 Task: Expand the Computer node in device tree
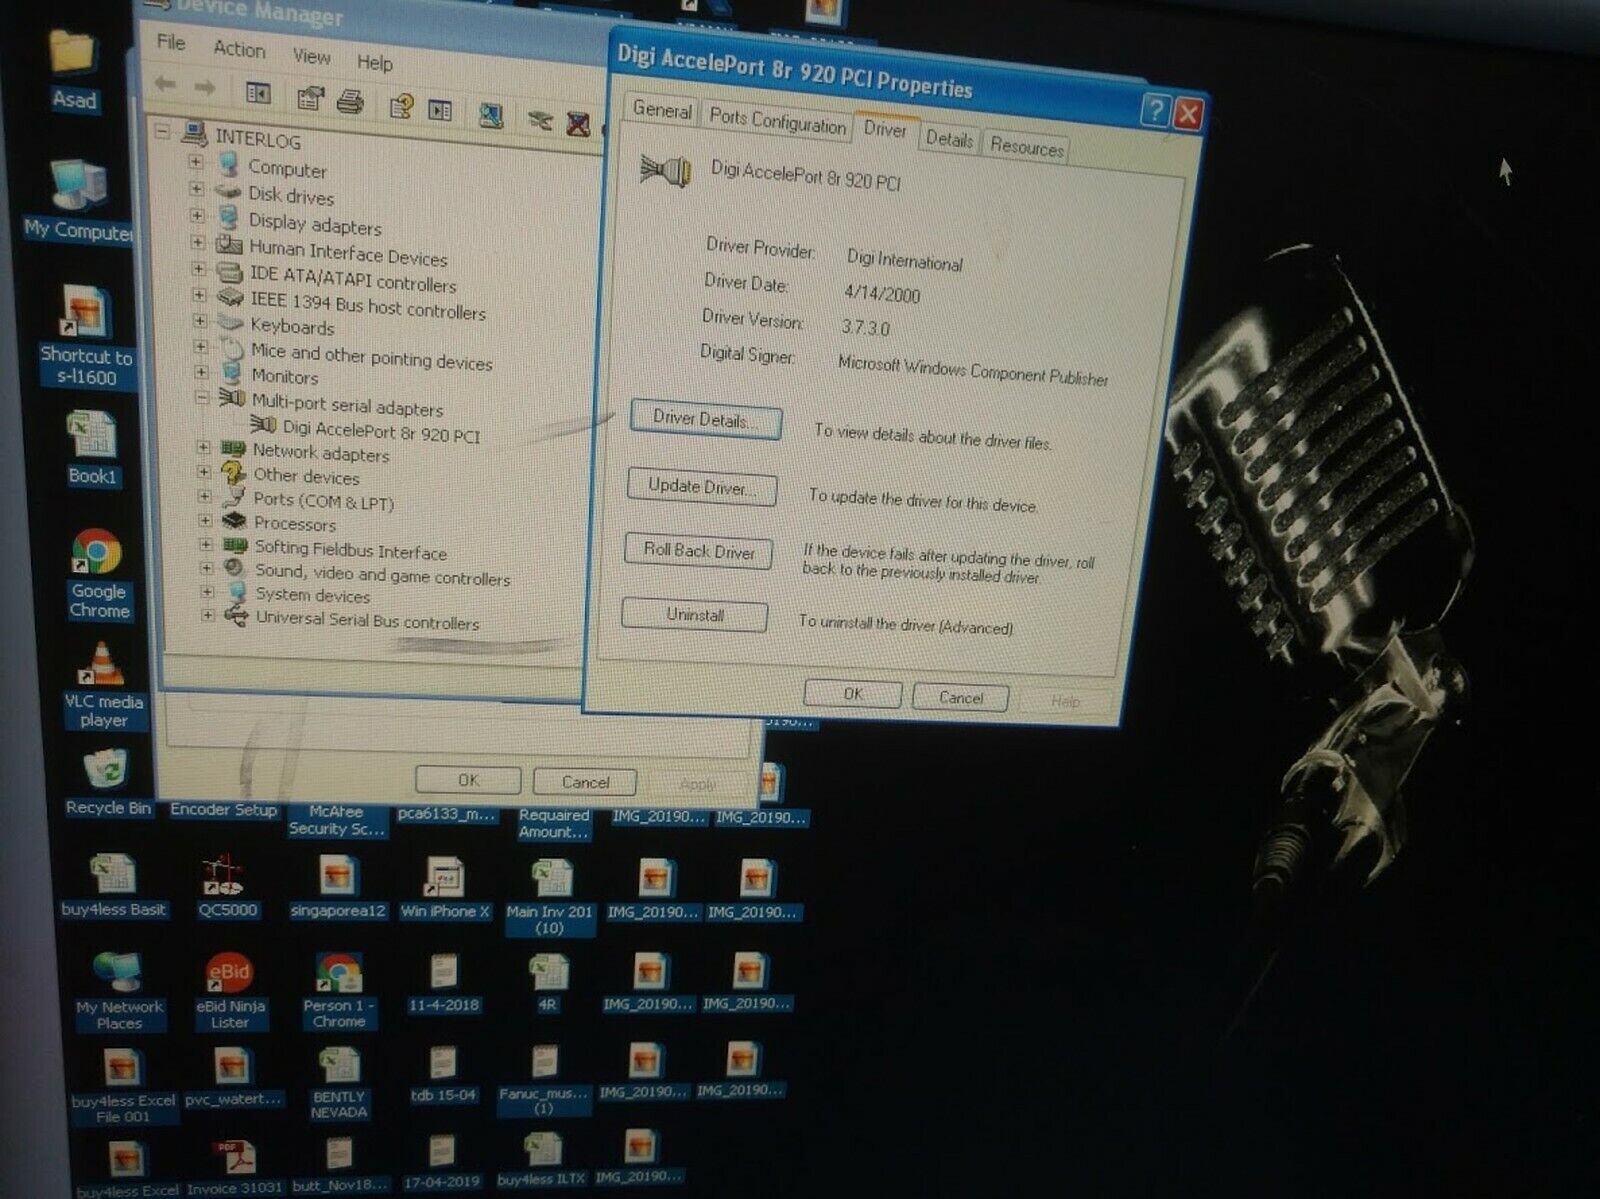coord(196,162)
